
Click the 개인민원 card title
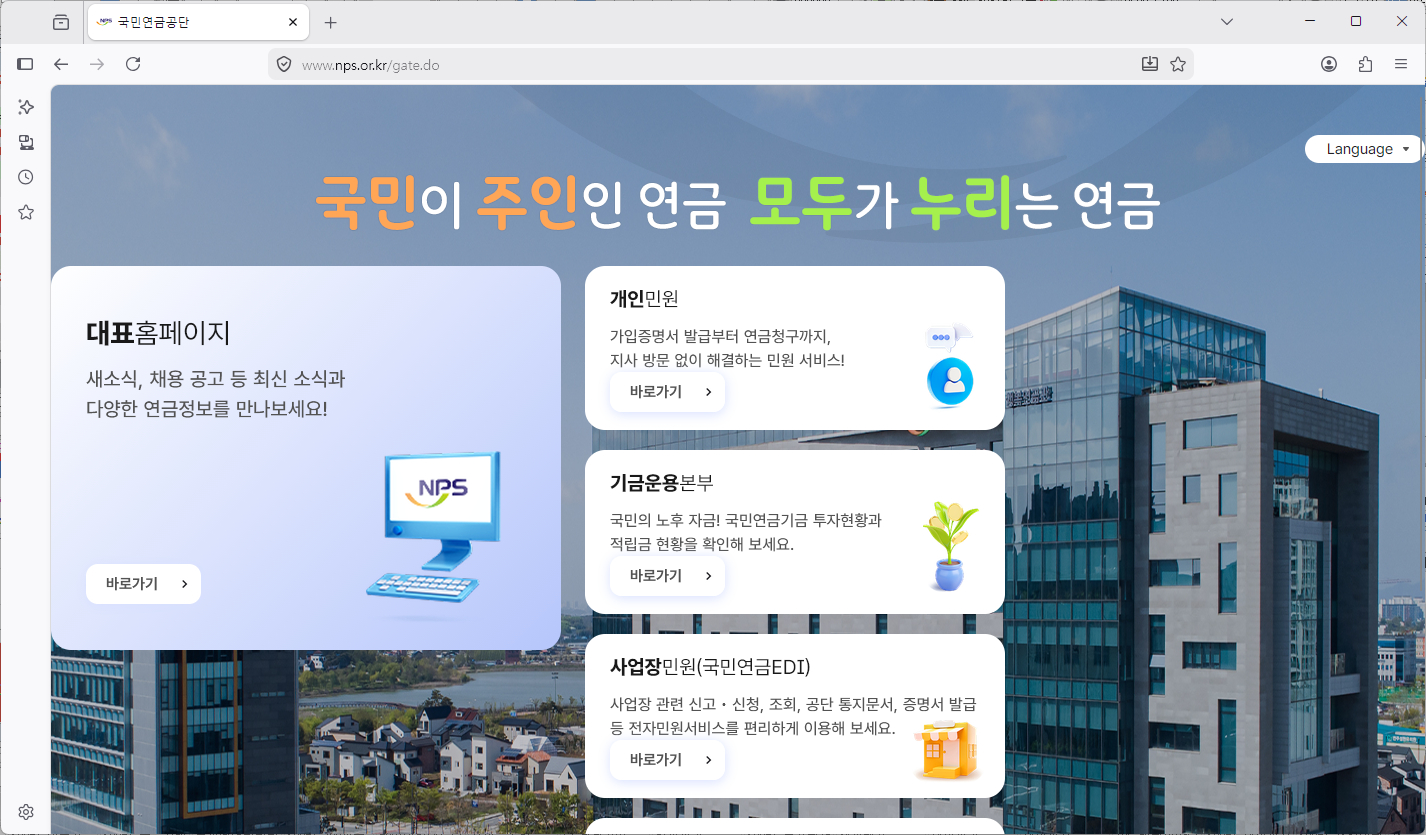click(644, 298)
